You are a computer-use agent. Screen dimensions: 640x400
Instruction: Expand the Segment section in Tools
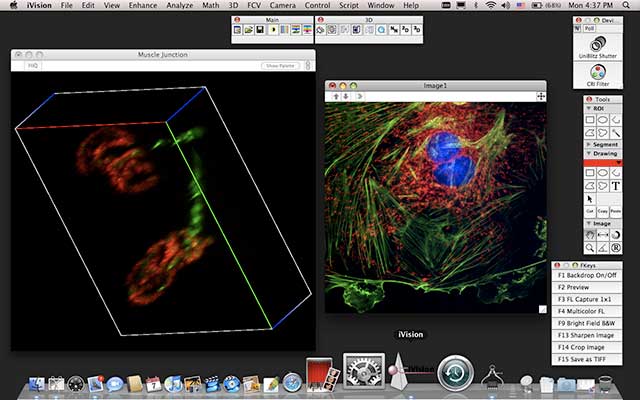coord(589,144)
